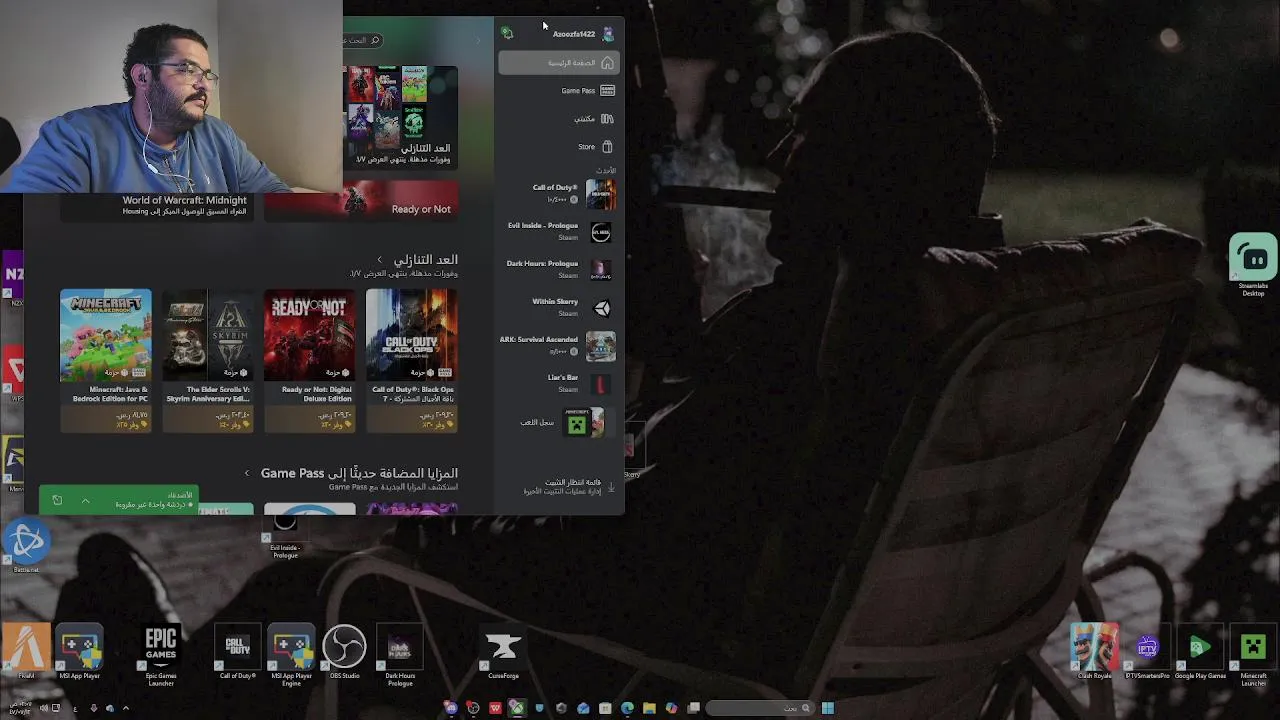Switch to Xbox app on taskbar
Viewport: 1280px width, 720px height.
coord(517,708)
